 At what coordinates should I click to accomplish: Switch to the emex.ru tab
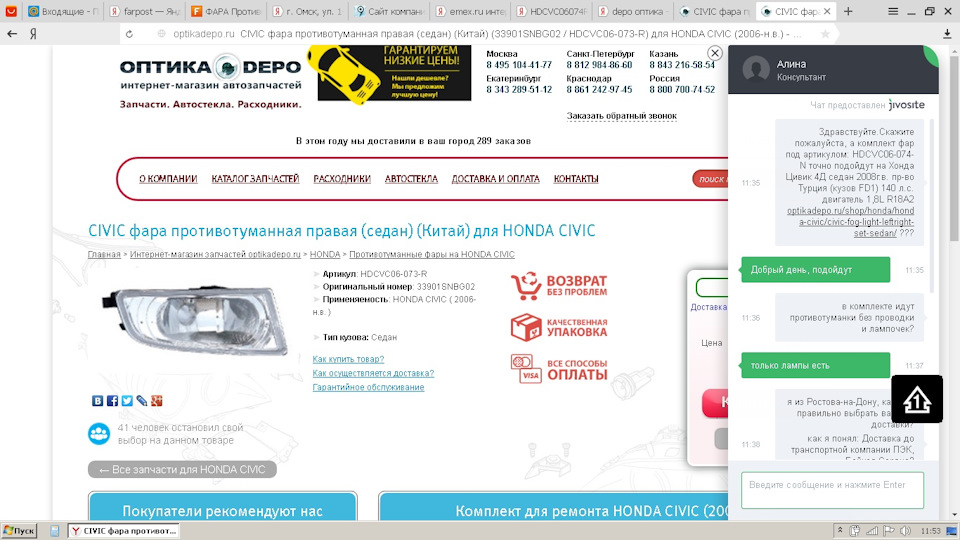tap(470, 11)
